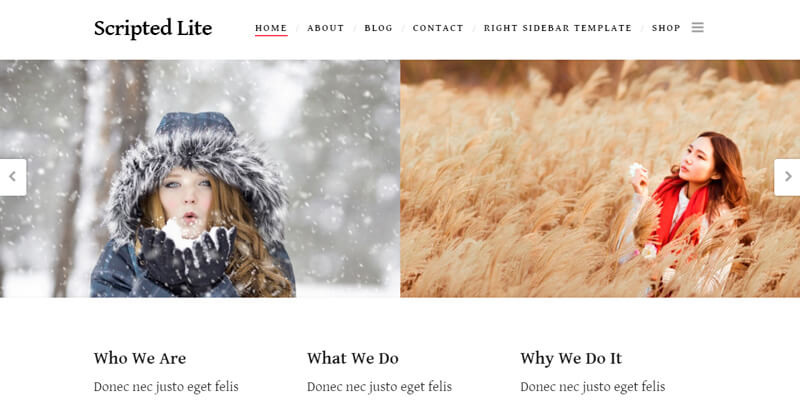Select the Who We Are heading
800x400 pixels.
[140, 358]
